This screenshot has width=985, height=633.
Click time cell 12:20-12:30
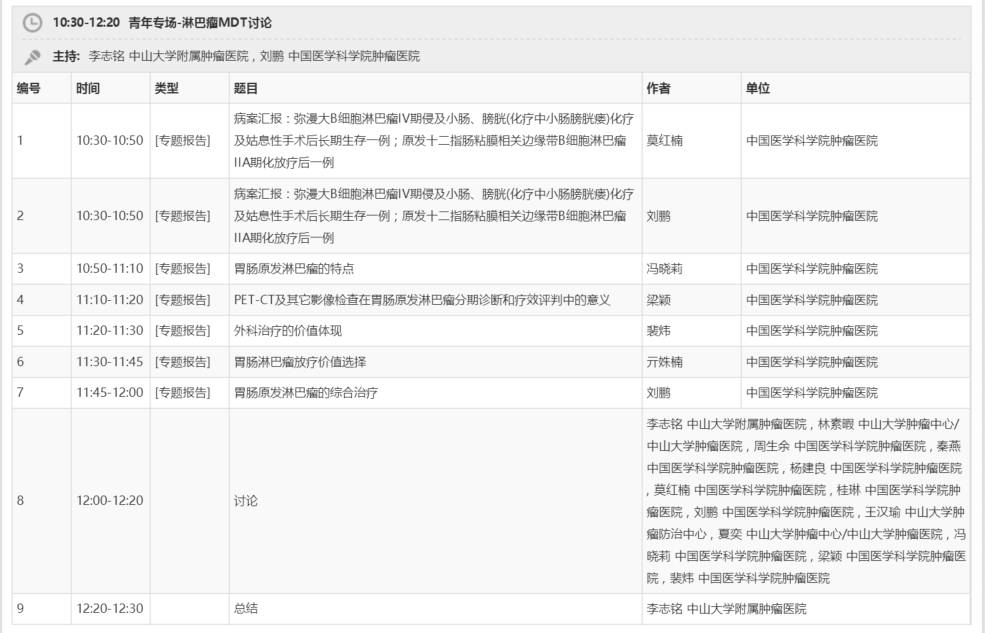pos(110,609)
